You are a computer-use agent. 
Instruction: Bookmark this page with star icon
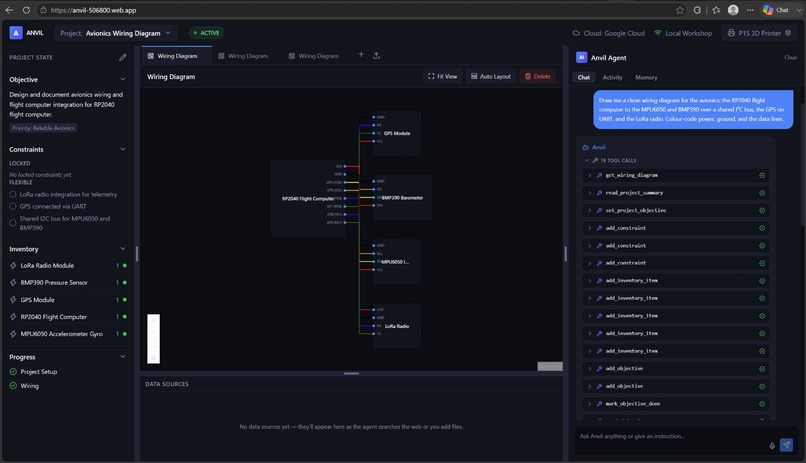pos(680,10)
